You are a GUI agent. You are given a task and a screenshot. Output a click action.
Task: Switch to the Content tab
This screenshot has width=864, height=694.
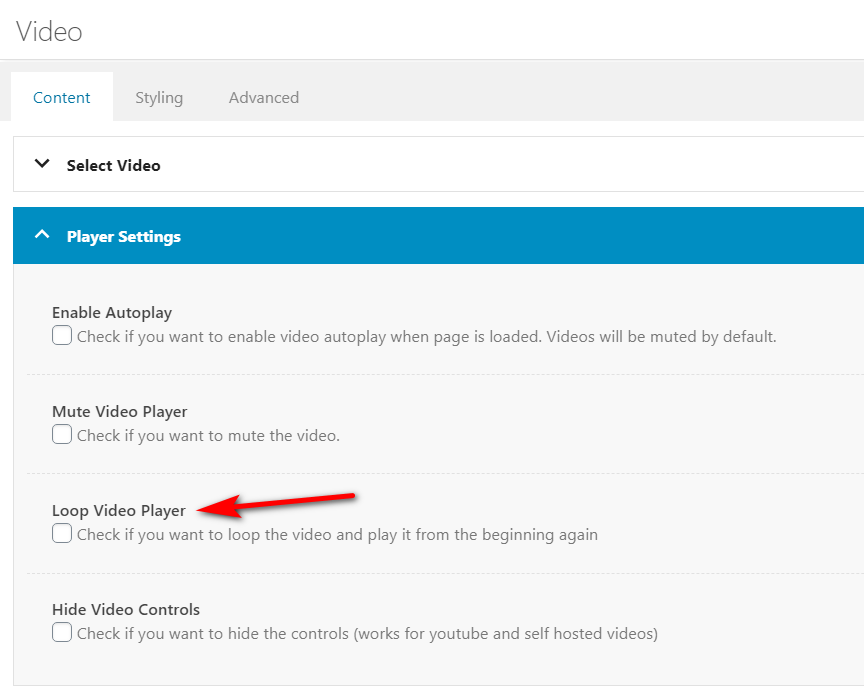[62, 98]
